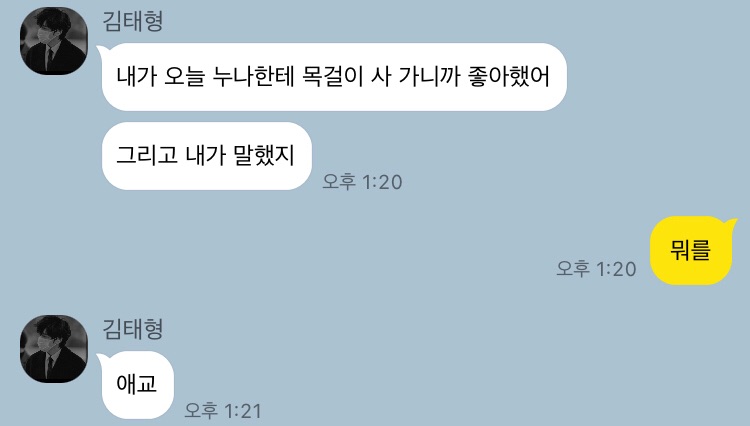Select the message bubble 그리고 내가 말했지

[x=207, y=156]
